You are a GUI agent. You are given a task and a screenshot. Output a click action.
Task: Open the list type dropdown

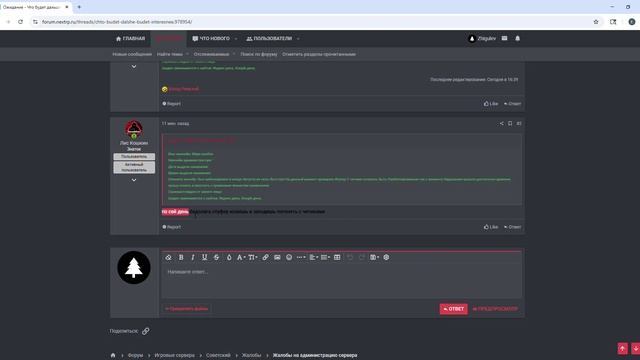[x=325, y=258]
